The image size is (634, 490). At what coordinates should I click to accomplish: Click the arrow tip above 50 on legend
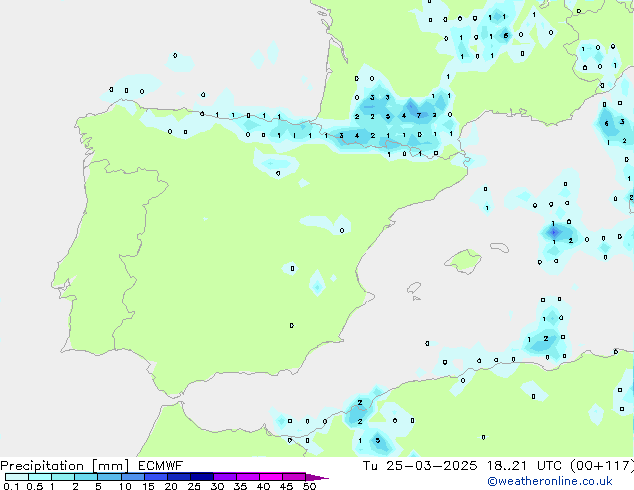coord(317,477)
